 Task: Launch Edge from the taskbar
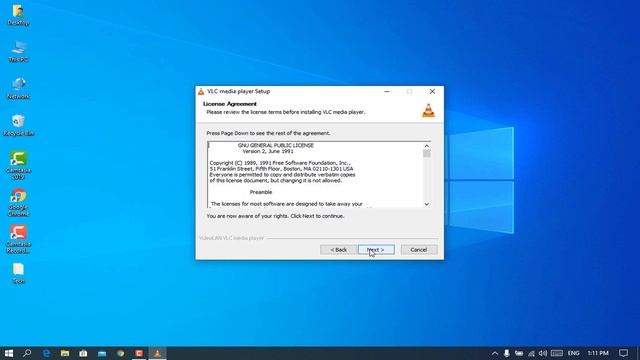(x=46, y=353)
